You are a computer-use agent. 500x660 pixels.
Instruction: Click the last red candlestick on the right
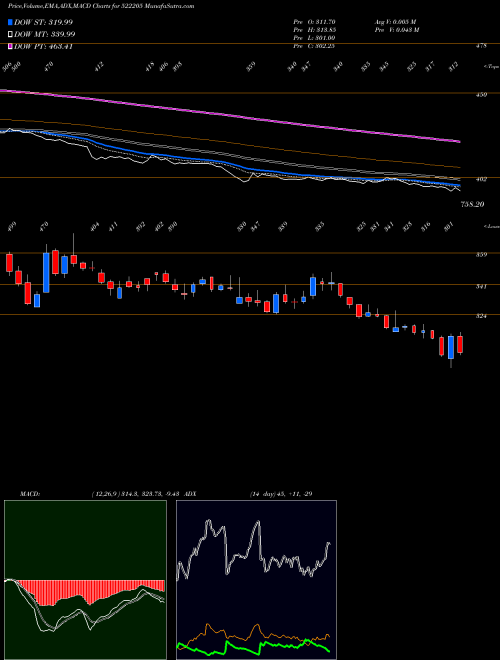coord(460,344)
